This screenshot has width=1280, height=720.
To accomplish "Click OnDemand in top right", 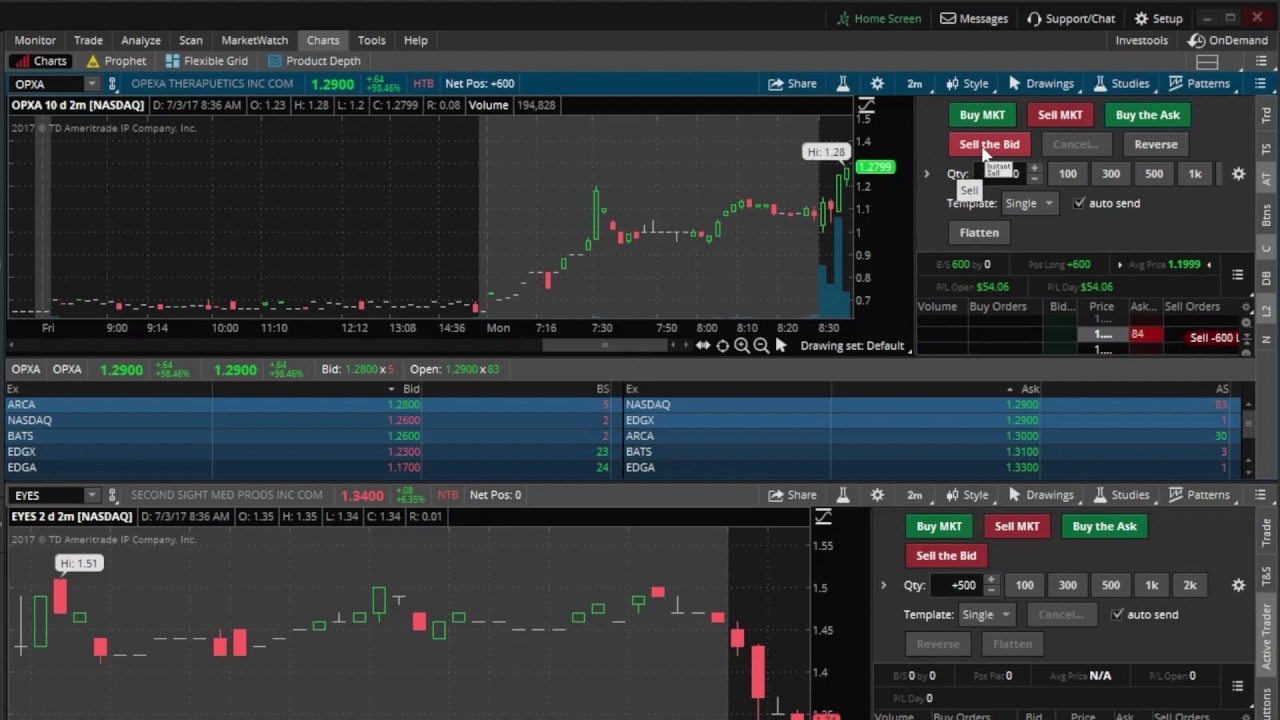I will click(x=1228, y=41).
